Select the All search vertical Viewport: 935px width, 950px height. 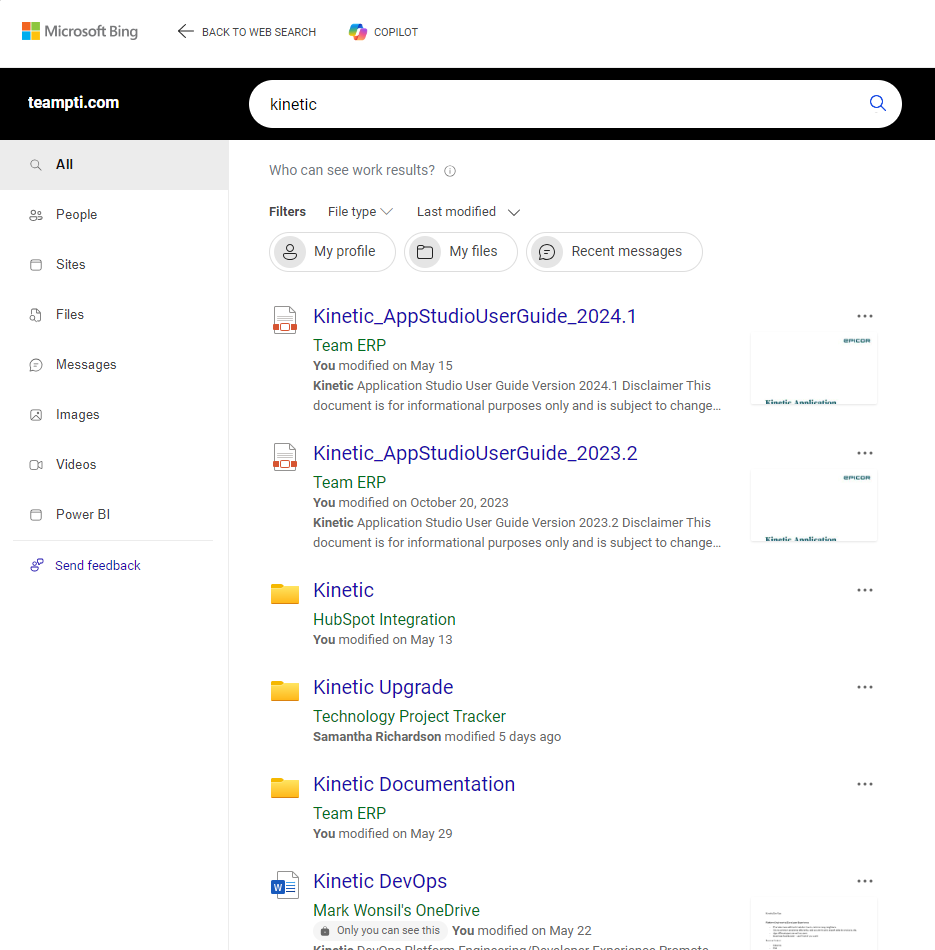pyautogui.click(x=115, y=165)
